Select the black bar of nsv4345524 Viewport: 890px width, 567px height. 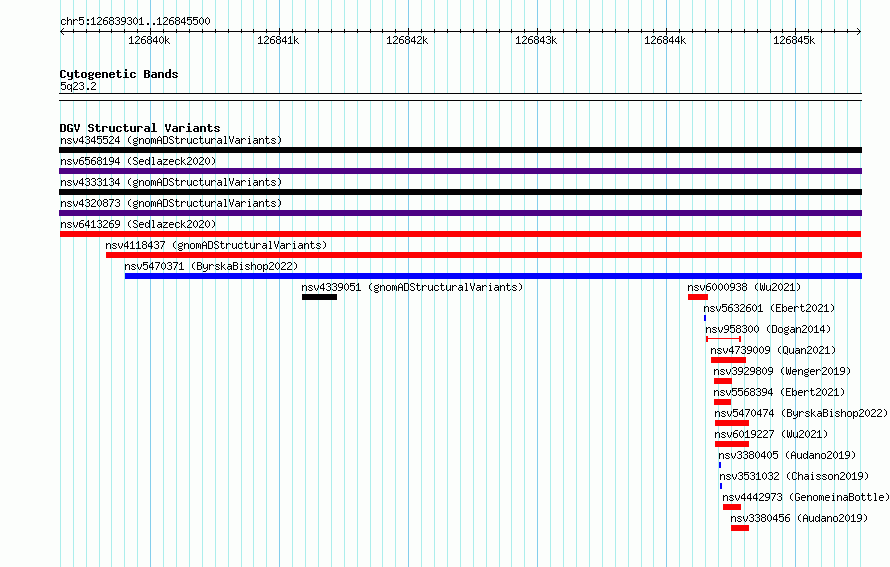click(x=460, y=150)
